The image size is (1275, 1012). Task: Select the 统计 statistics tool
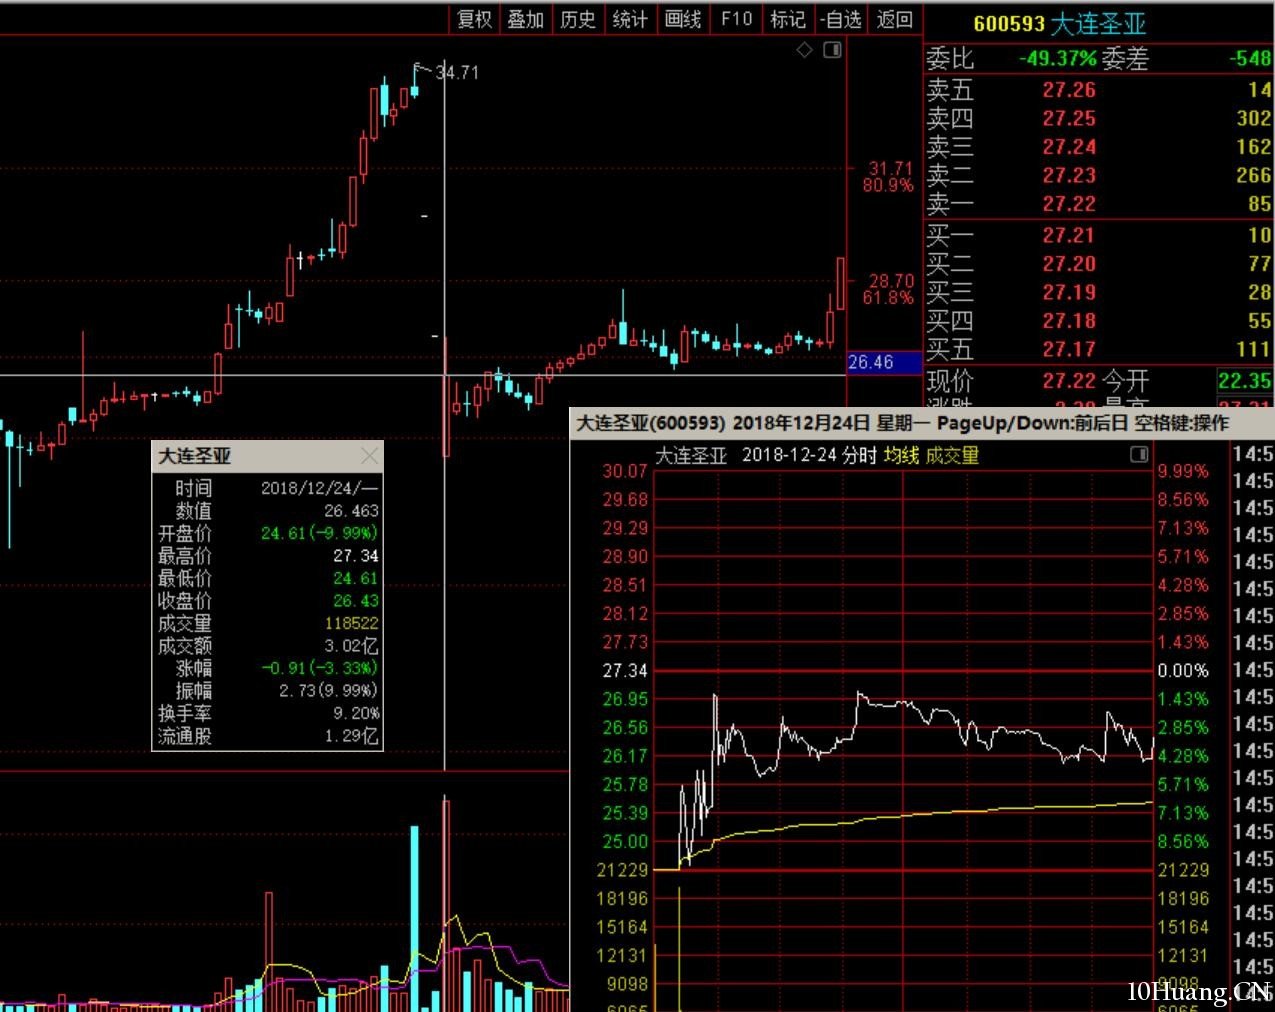[x=630, y=19]
